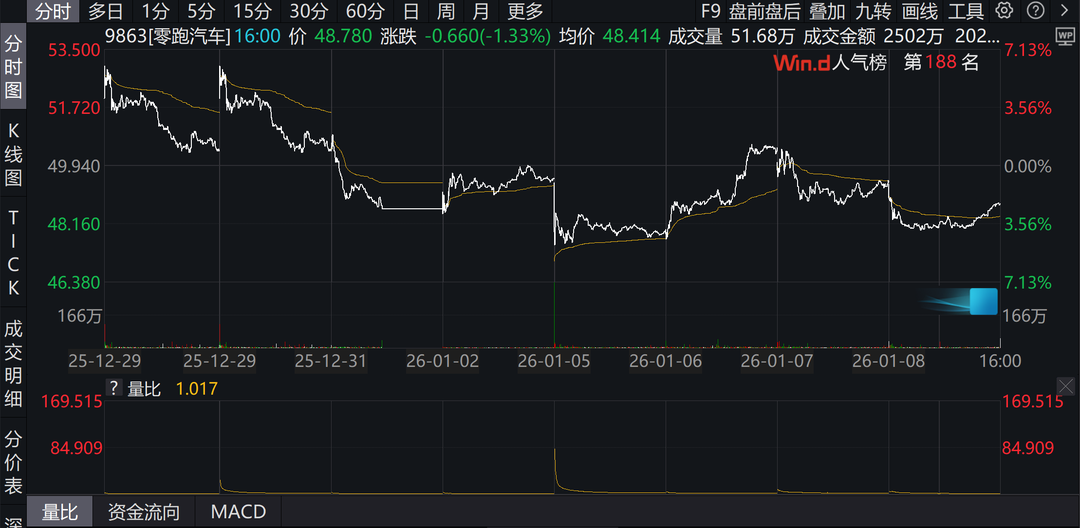Open the settings gear icon
Viewport: 1080px width, 528px height.
pos(1004,10)
